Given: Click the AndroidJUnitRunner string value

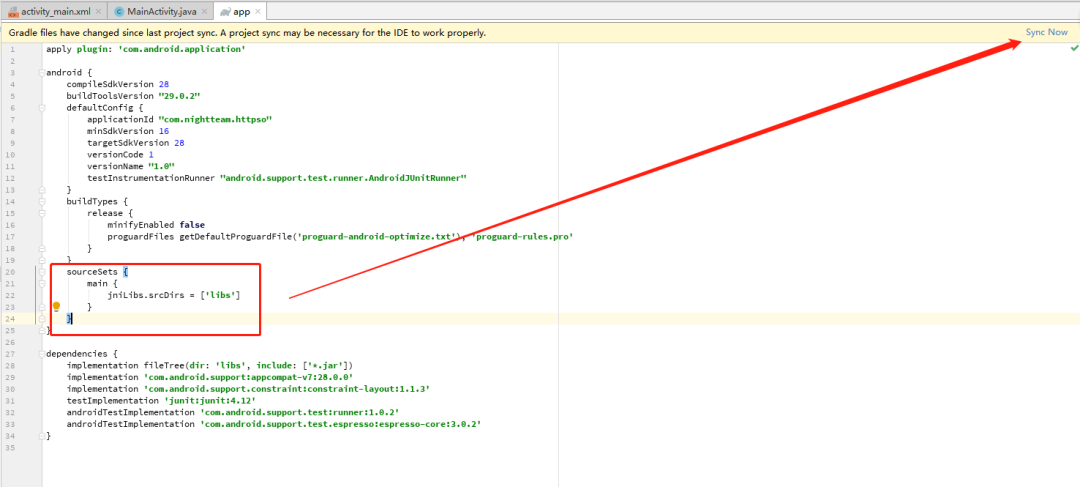Looking at the screenshot, I should point(344,178).
